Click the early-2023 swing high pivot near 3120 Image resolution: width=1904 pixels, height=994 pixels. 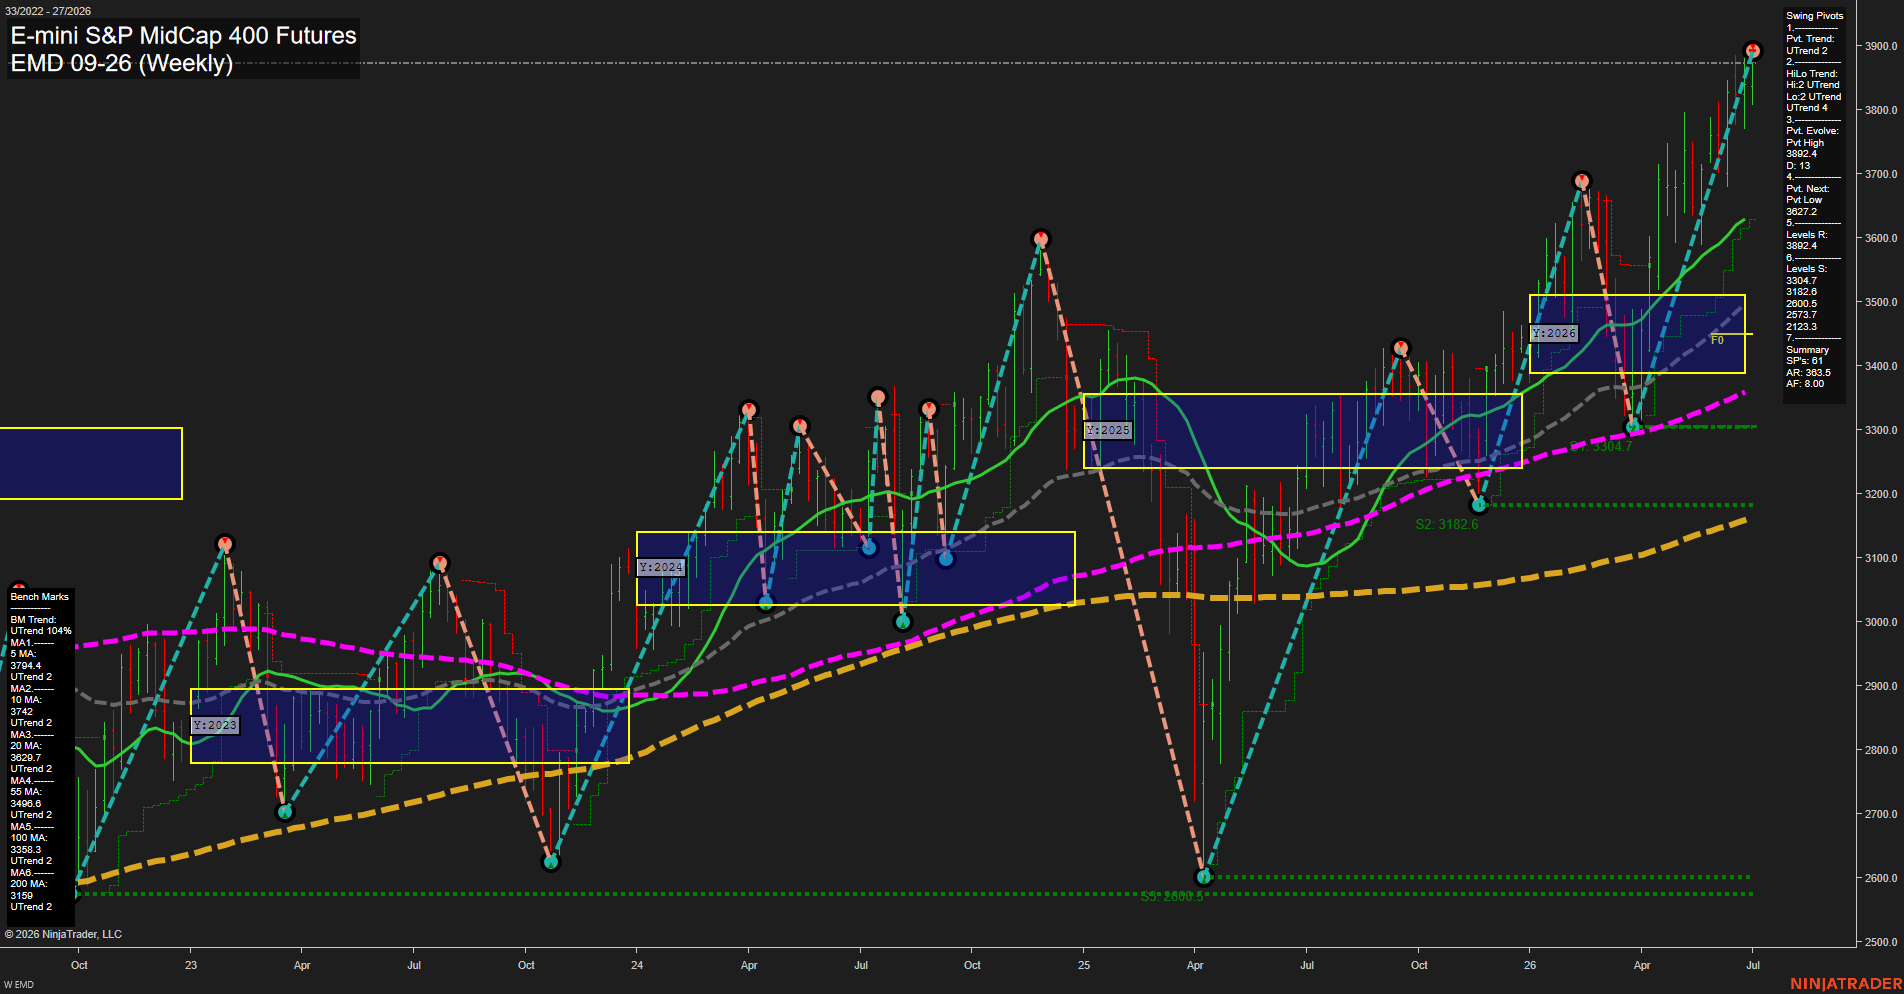coord(225,544)
